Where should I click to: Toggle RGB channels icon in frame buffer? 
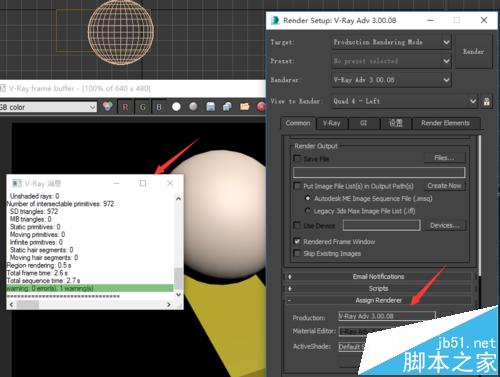coord(107,107)
